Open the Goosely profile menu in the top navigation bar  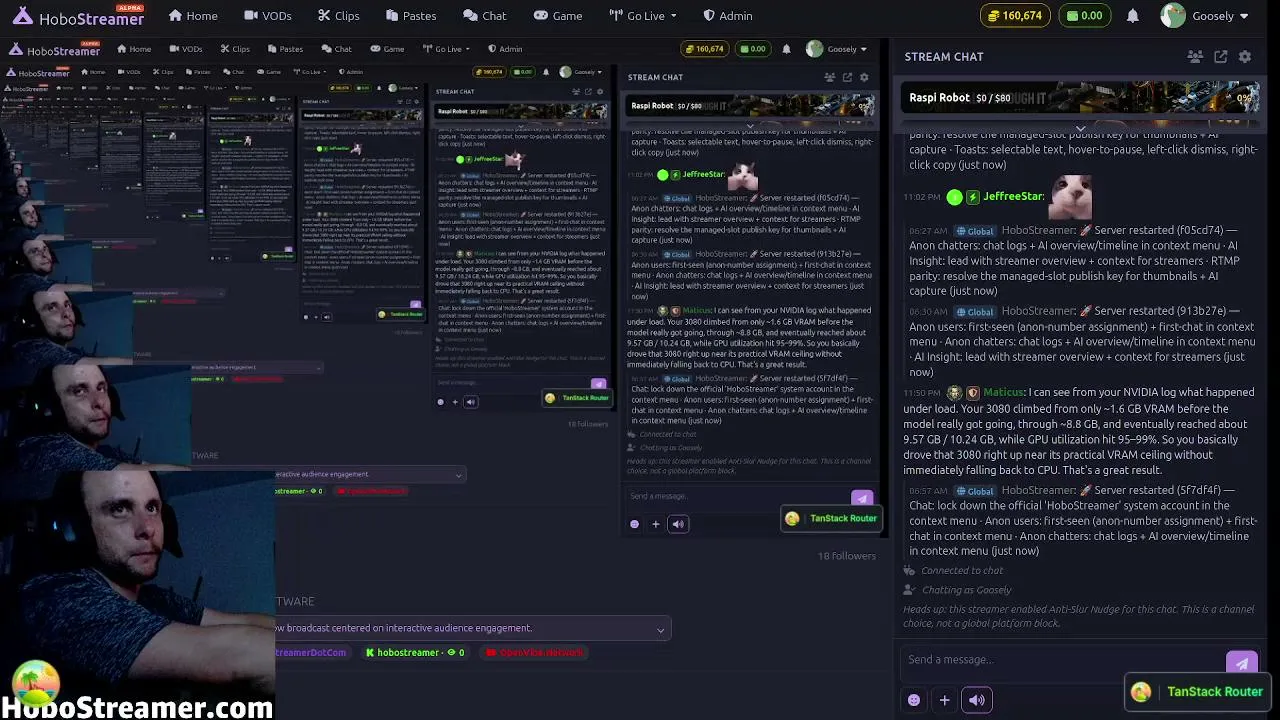pos(1205,16)
